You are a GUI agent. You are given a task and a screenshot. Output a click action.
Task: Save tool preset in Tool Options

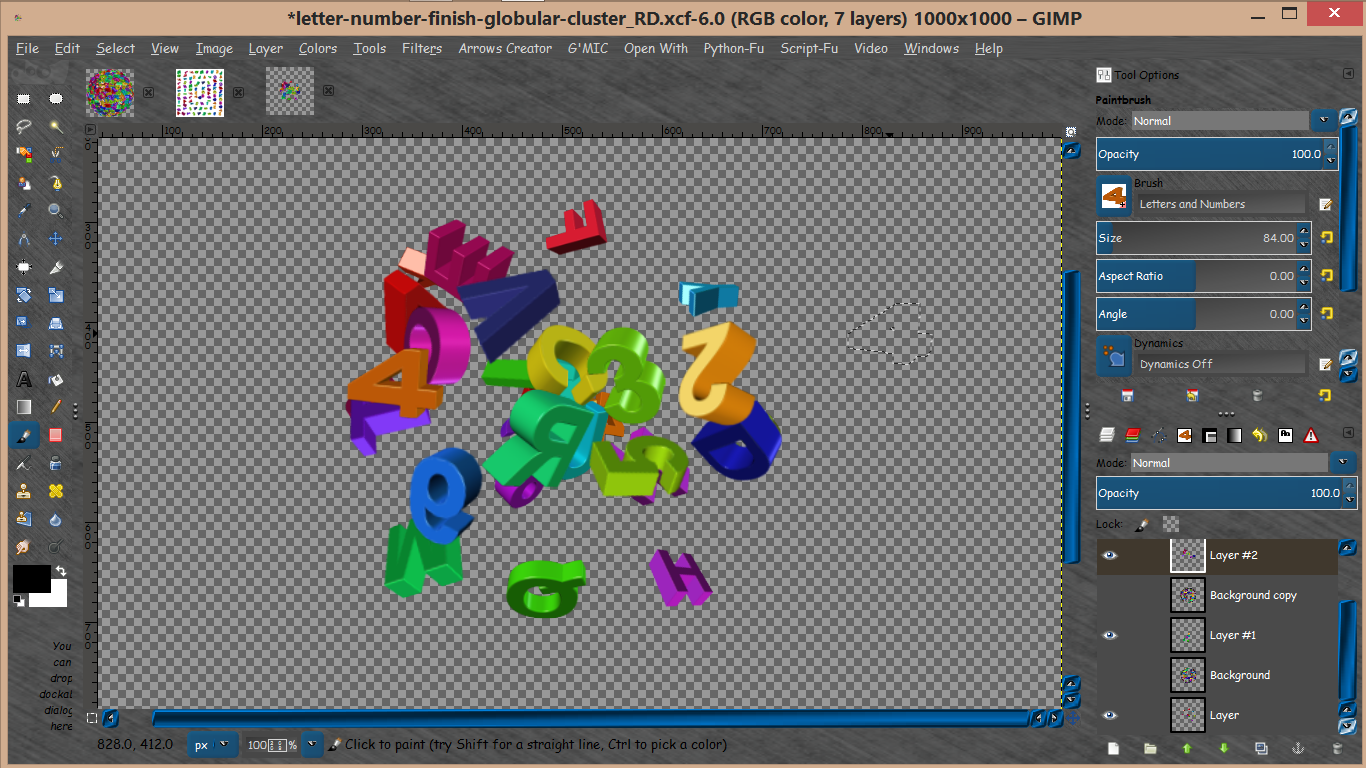click(1127, 396)
